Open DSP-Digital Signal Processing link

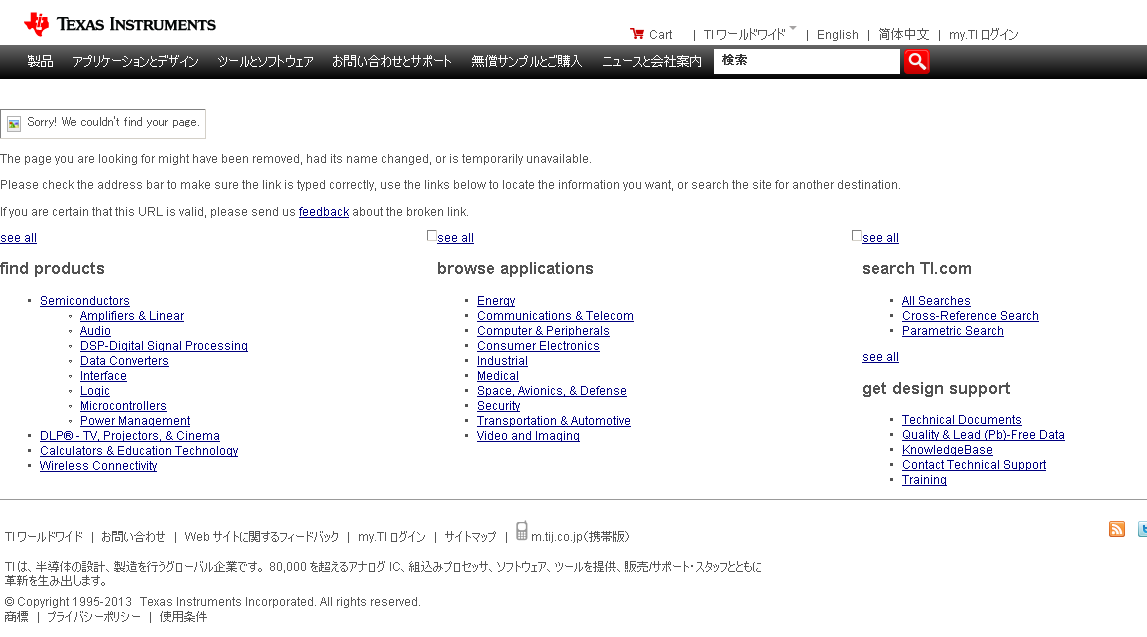[164, 346]
